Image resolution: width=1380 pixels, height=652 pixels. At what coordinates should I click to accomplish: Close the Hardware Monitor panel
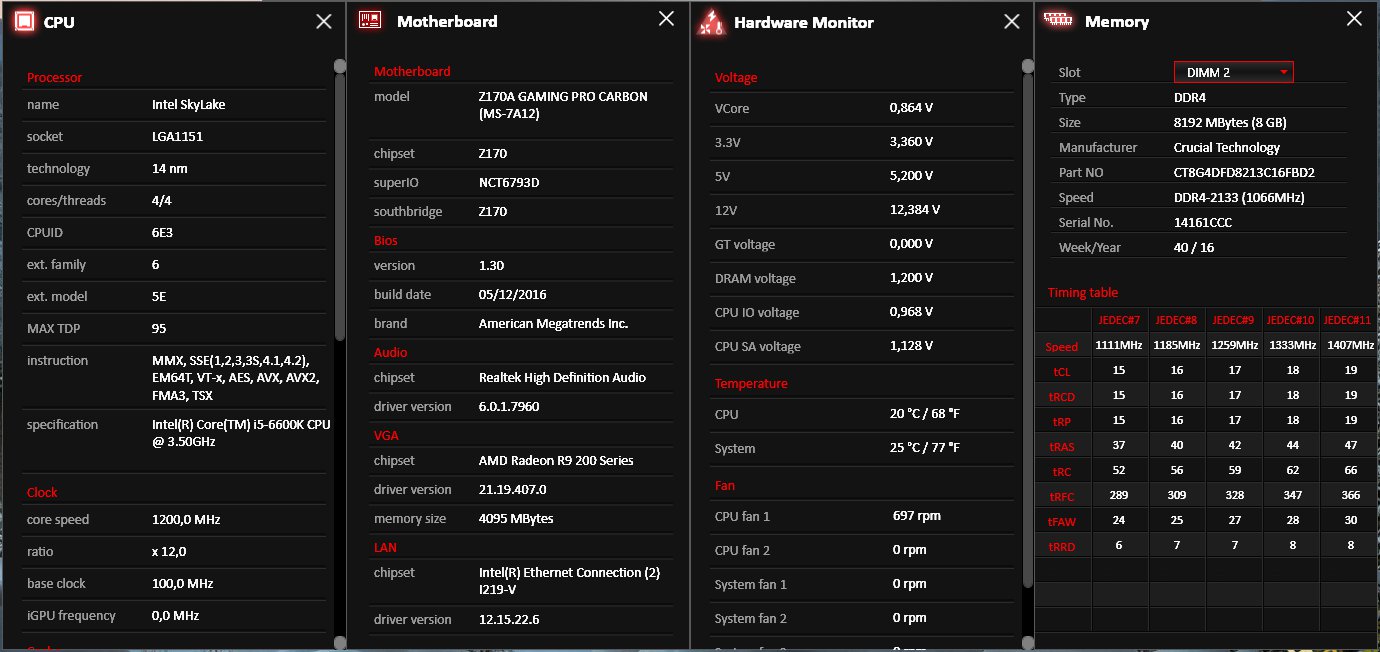point(1011,21)
